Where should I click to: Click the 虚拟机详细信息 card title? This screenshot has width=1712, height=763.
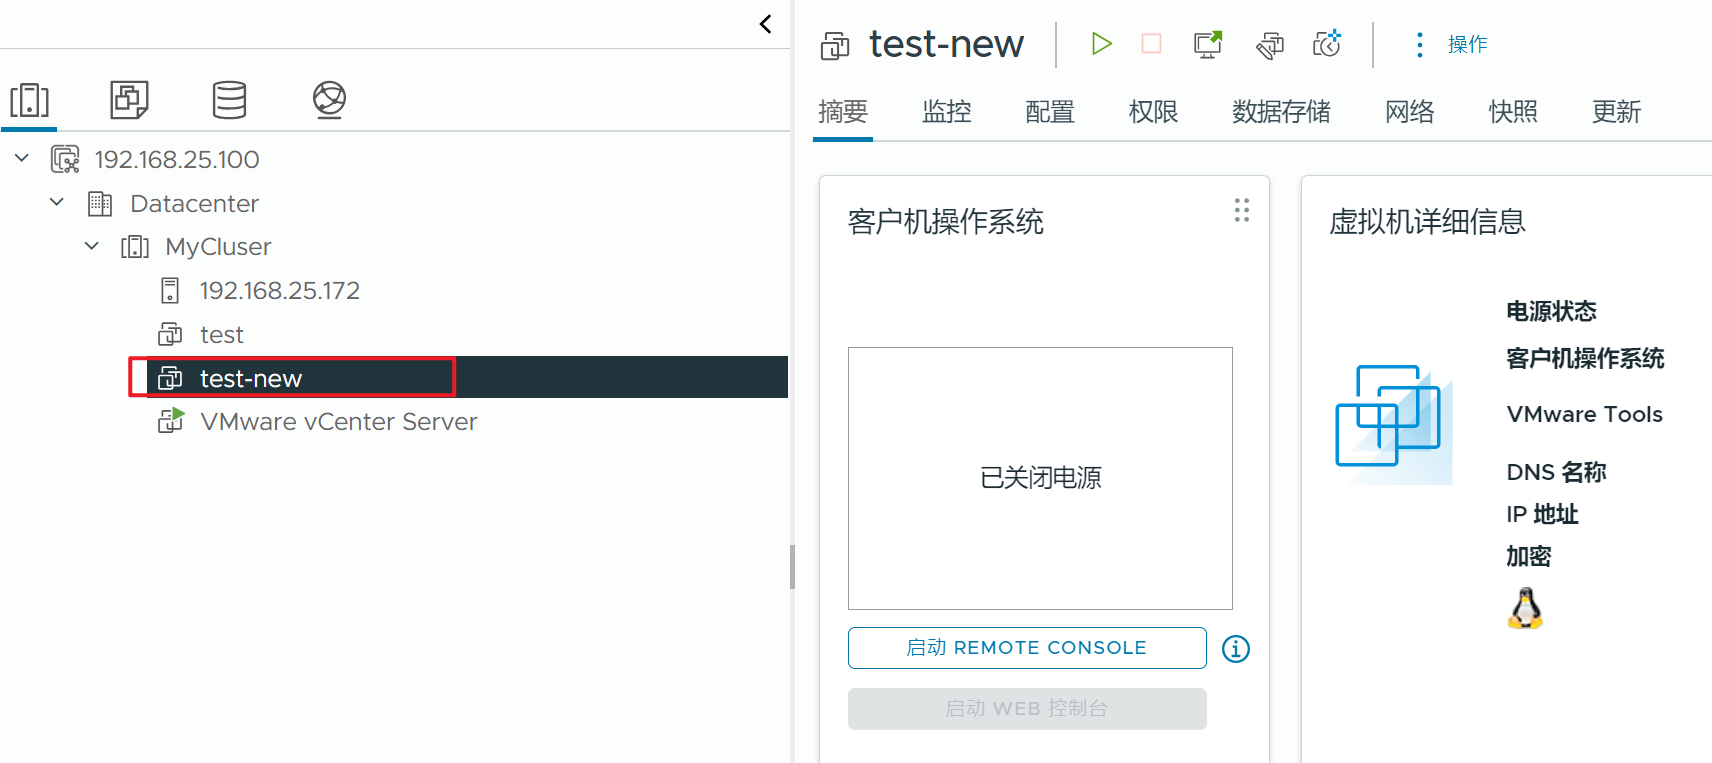point(1427,221)
